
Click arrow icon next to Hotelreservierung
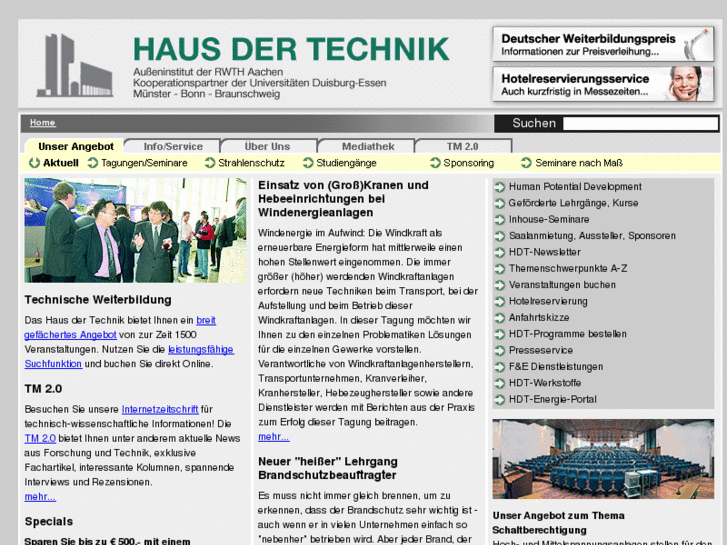point(499,301)
